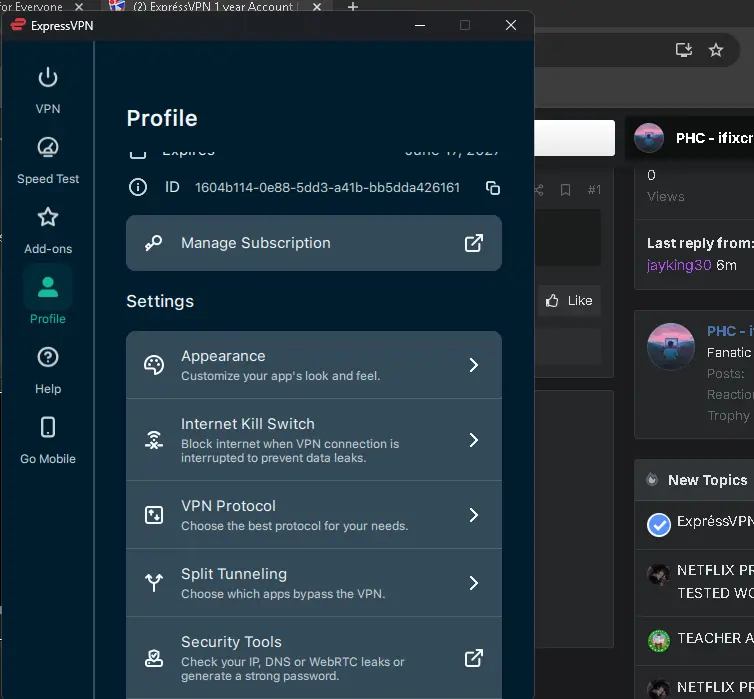Click the Security Tools external link icon
The image size is (754, 699).
(474, 658)
